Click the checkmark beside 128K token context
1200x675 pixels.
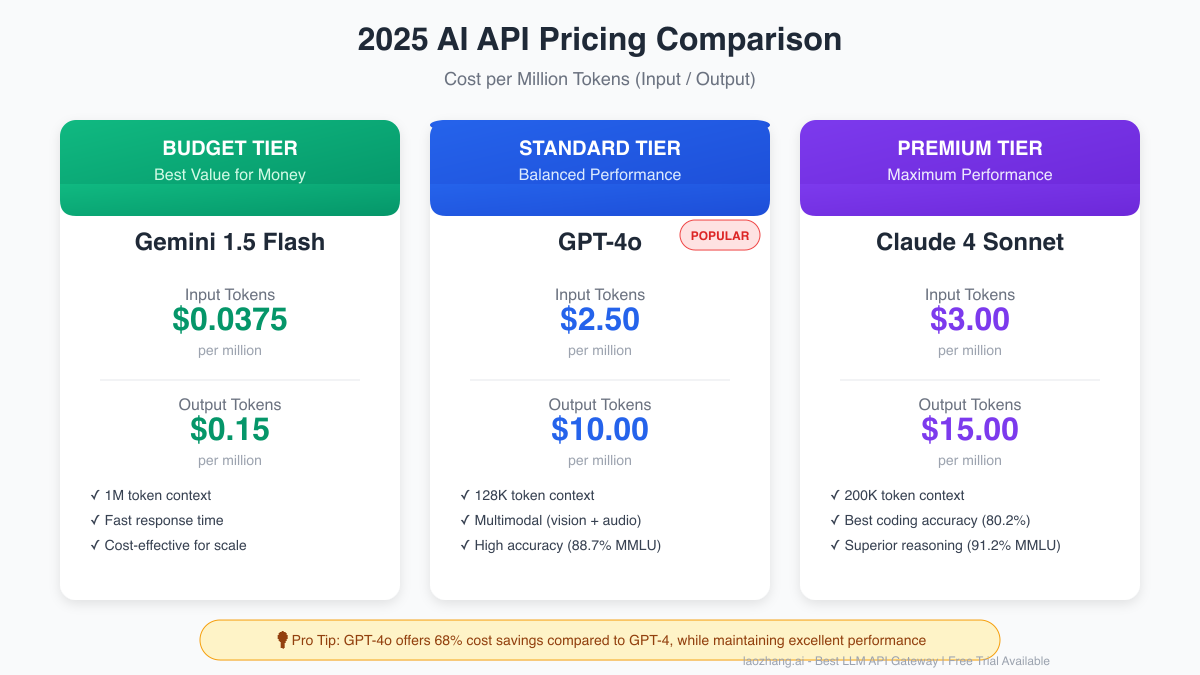tap(465, 495)
